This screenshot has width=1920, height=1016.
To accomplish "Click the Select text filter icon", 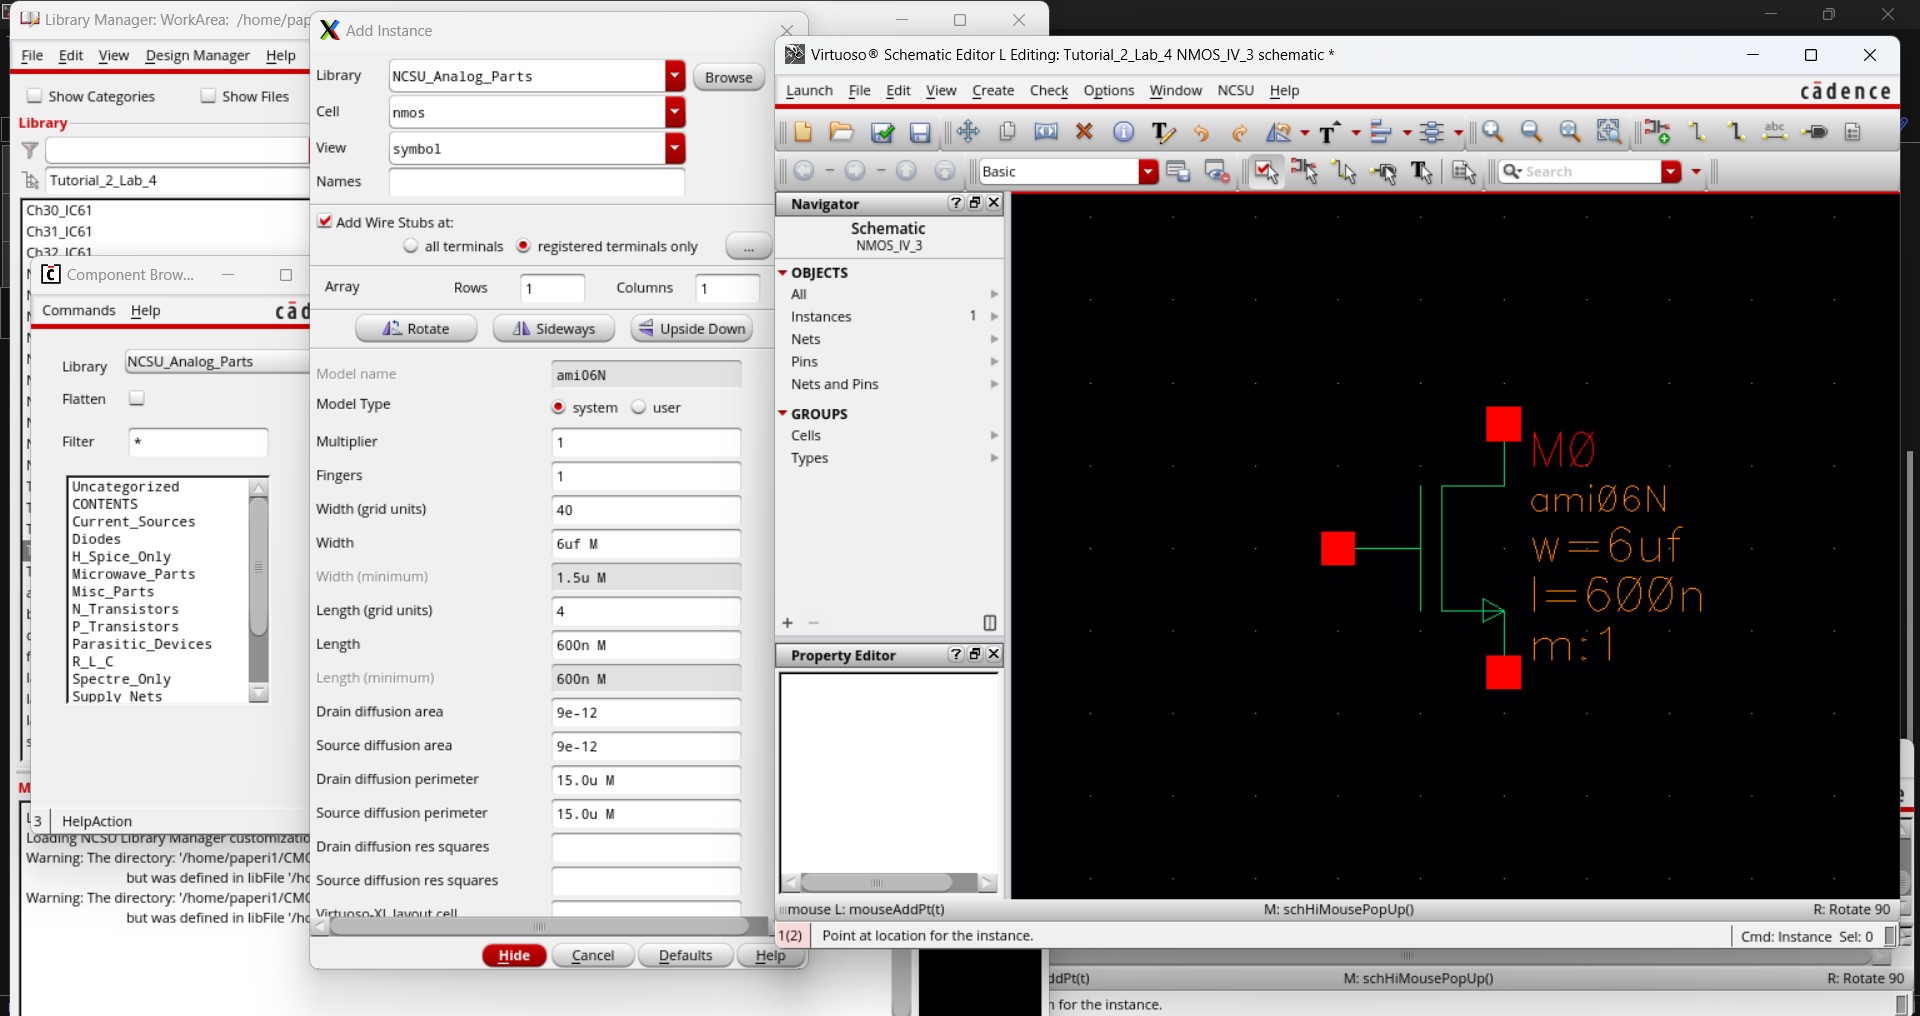I will tap(1422, 172).
